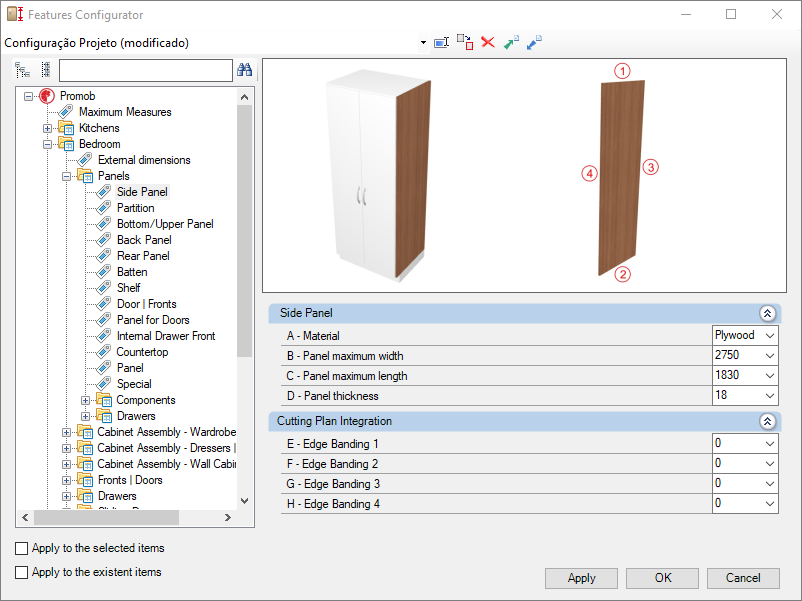Click the binoculars search icon

[244, 70]
